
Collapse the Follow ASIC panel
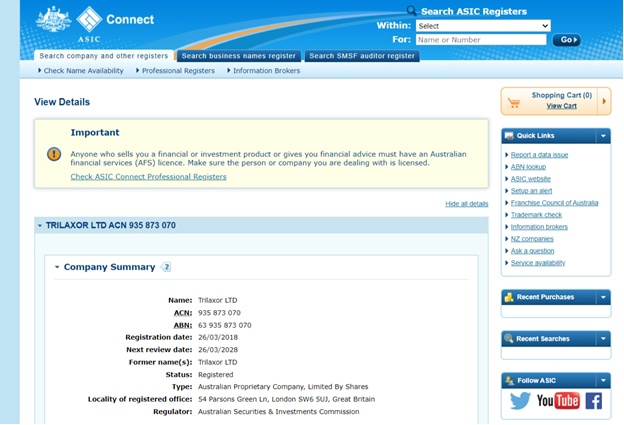click(x=603, y=380)
